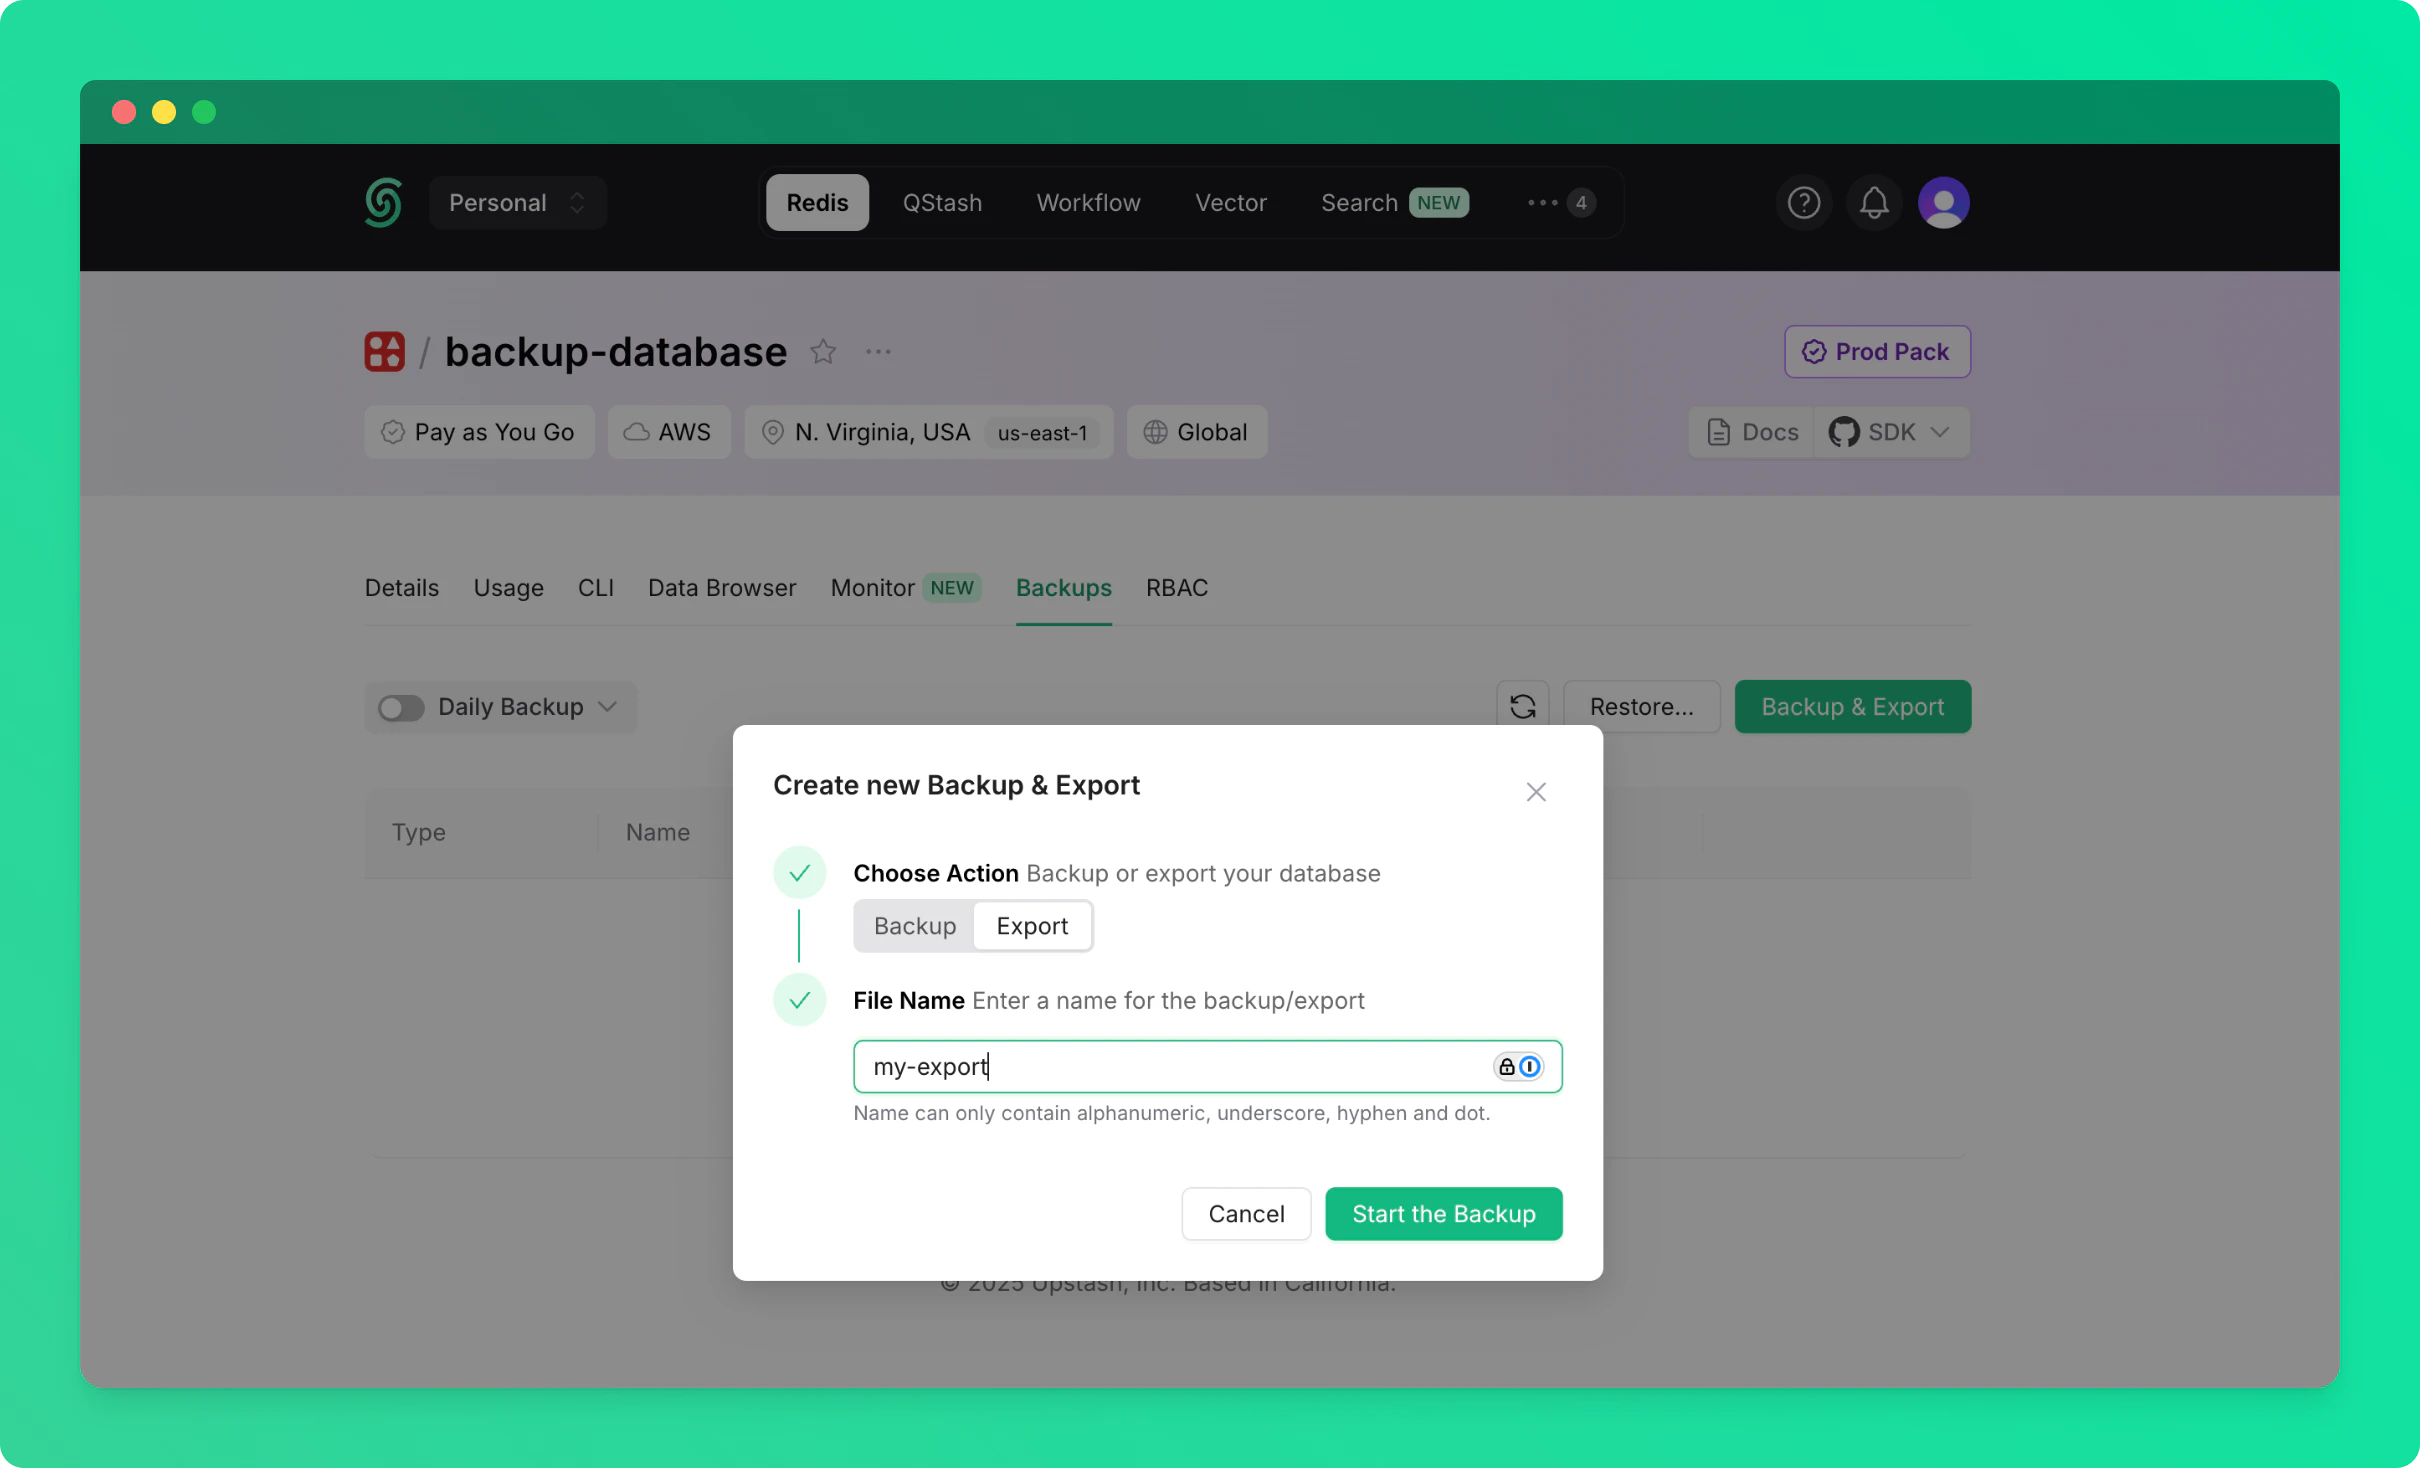
Task: Click the file name input field
Action: 1170,1067
